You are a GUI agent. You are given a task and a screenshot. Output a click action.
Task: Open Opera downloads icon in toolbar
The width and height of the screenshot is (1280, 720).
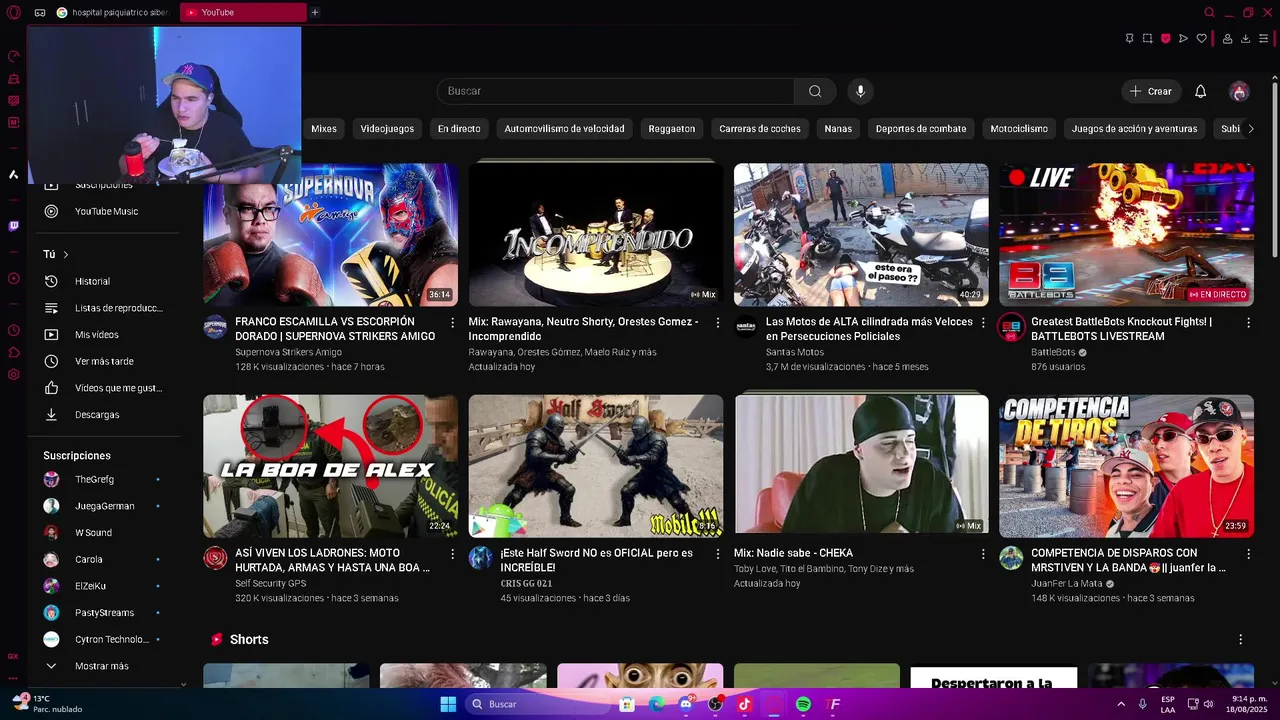pos(1245,39)
